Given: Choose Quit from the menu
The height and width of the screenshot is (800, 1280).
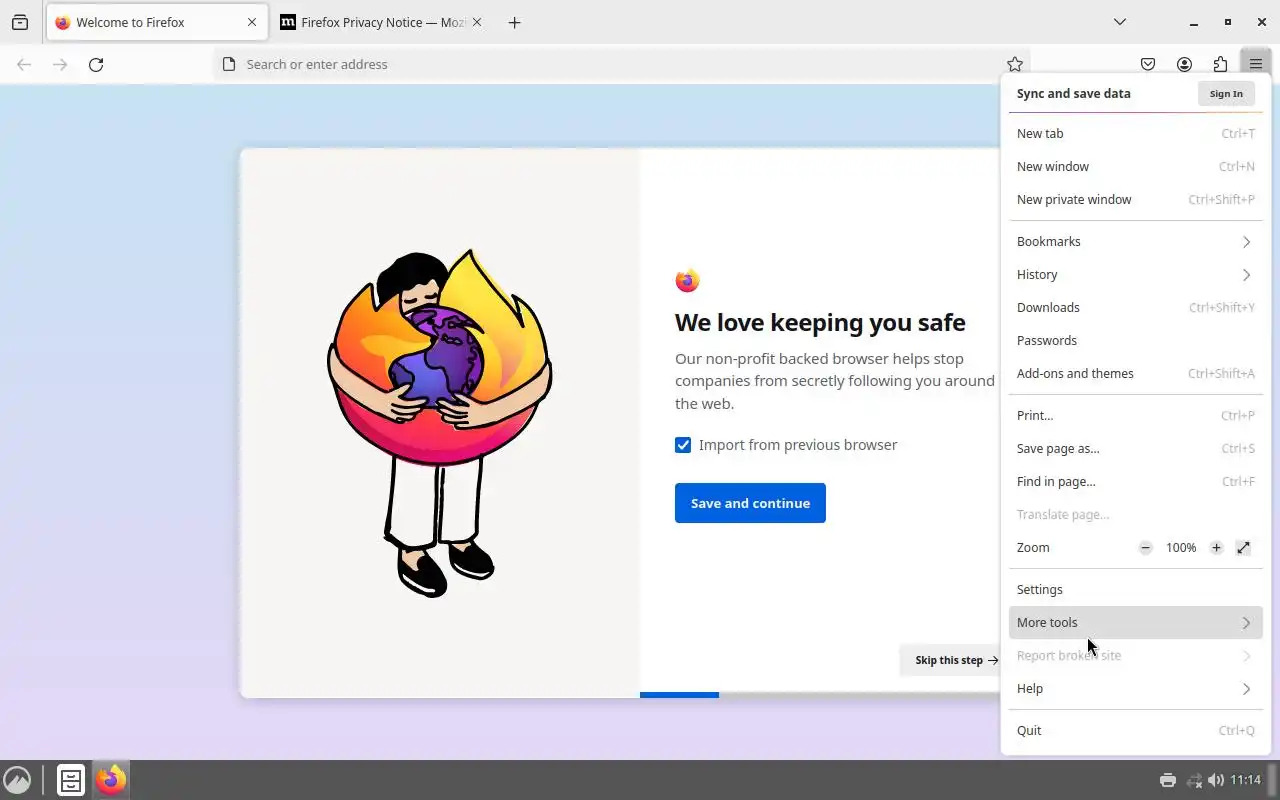Looking at the screenshot, I should [x=1136, y=730].
